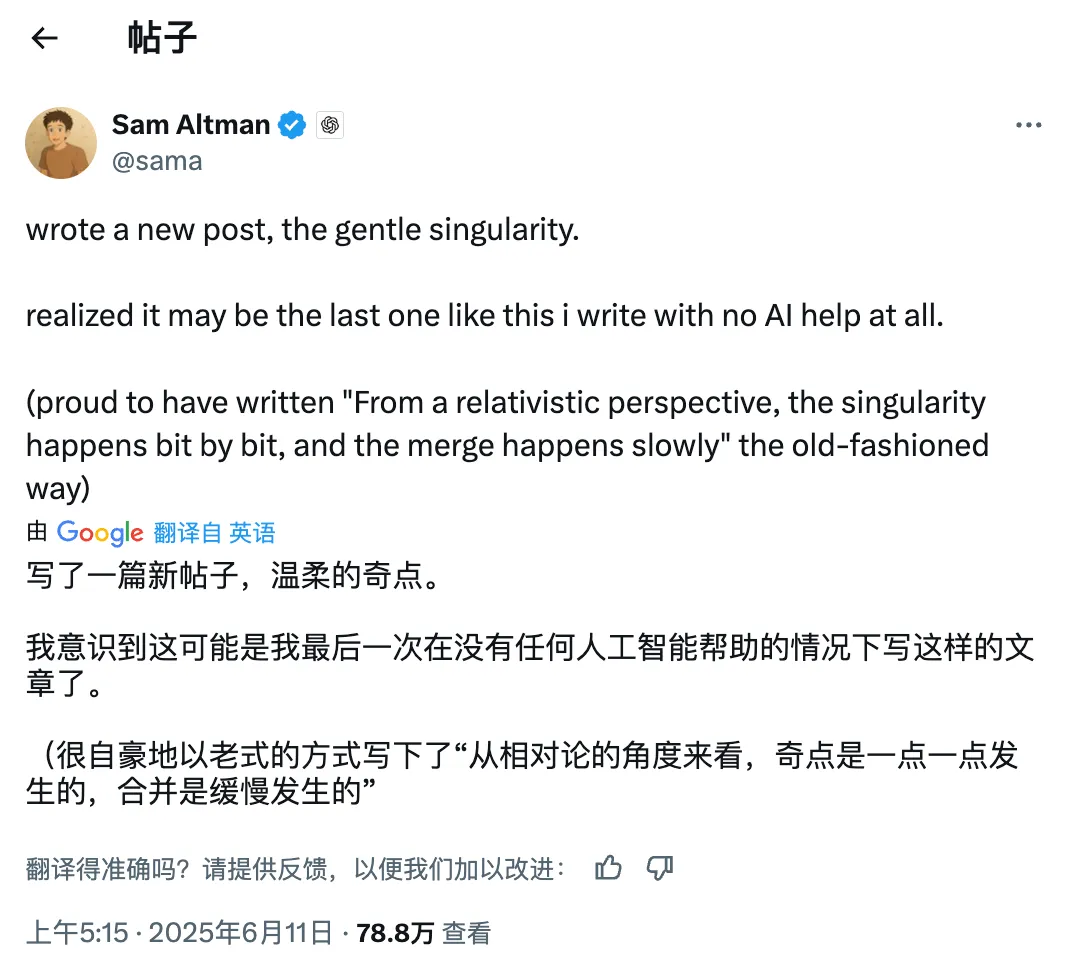
Task: Open the 78.8万 查看 view count
Action: pyautogui.click(x=424, y=933)
